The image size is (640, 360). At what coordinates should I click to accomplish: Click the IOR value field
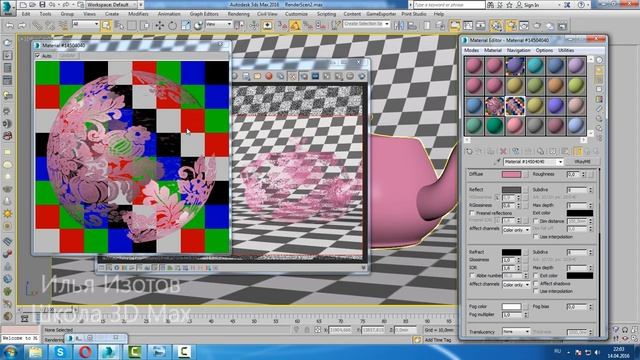click(509, 268)
